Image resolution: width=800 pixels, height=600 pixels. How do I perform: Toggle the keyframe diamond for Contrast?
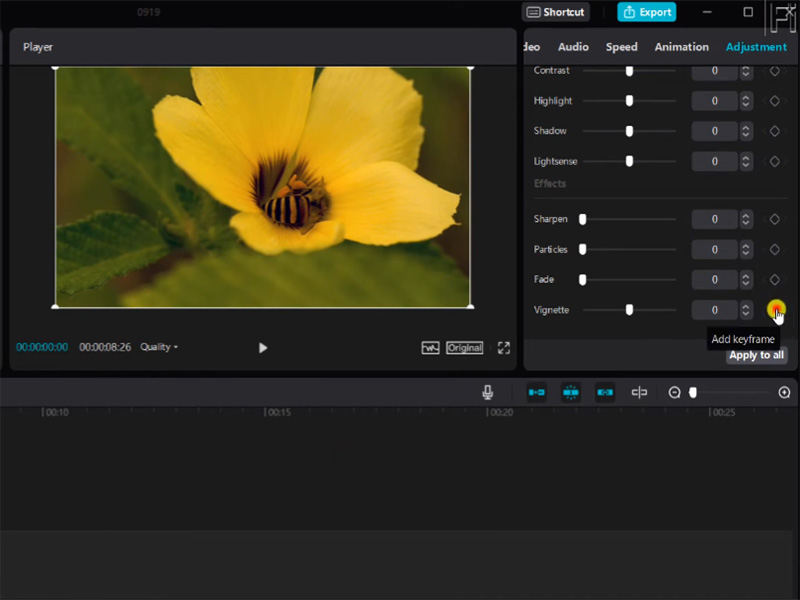(773, 70)
